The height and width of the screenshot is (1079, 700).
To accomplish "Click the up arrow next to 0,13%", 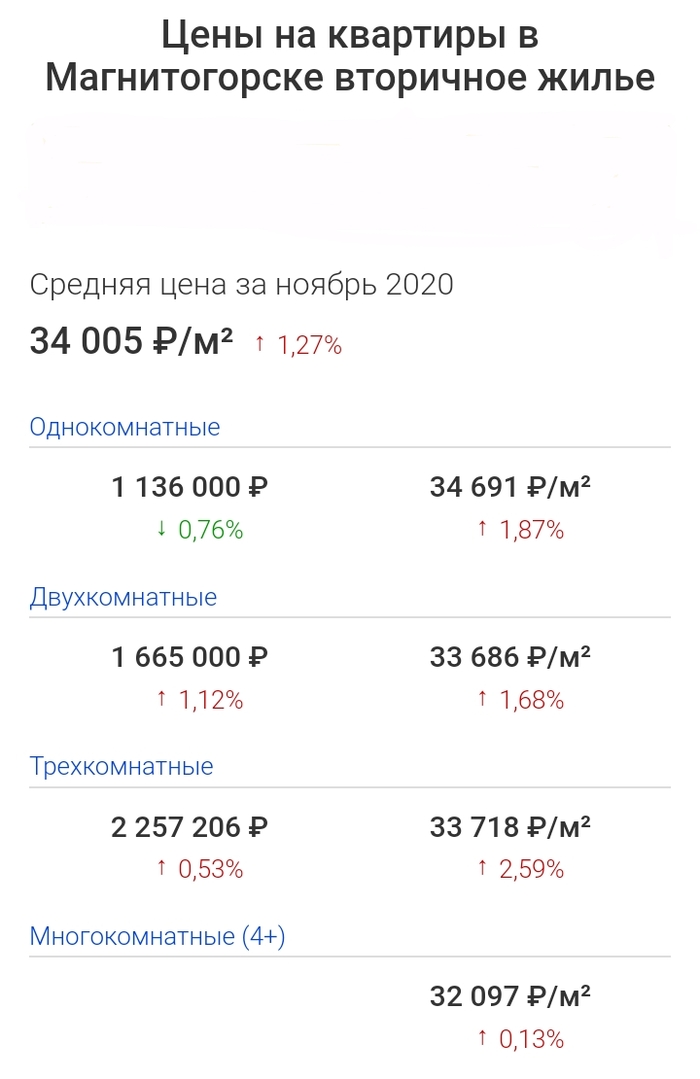I will coord(482,1039).
